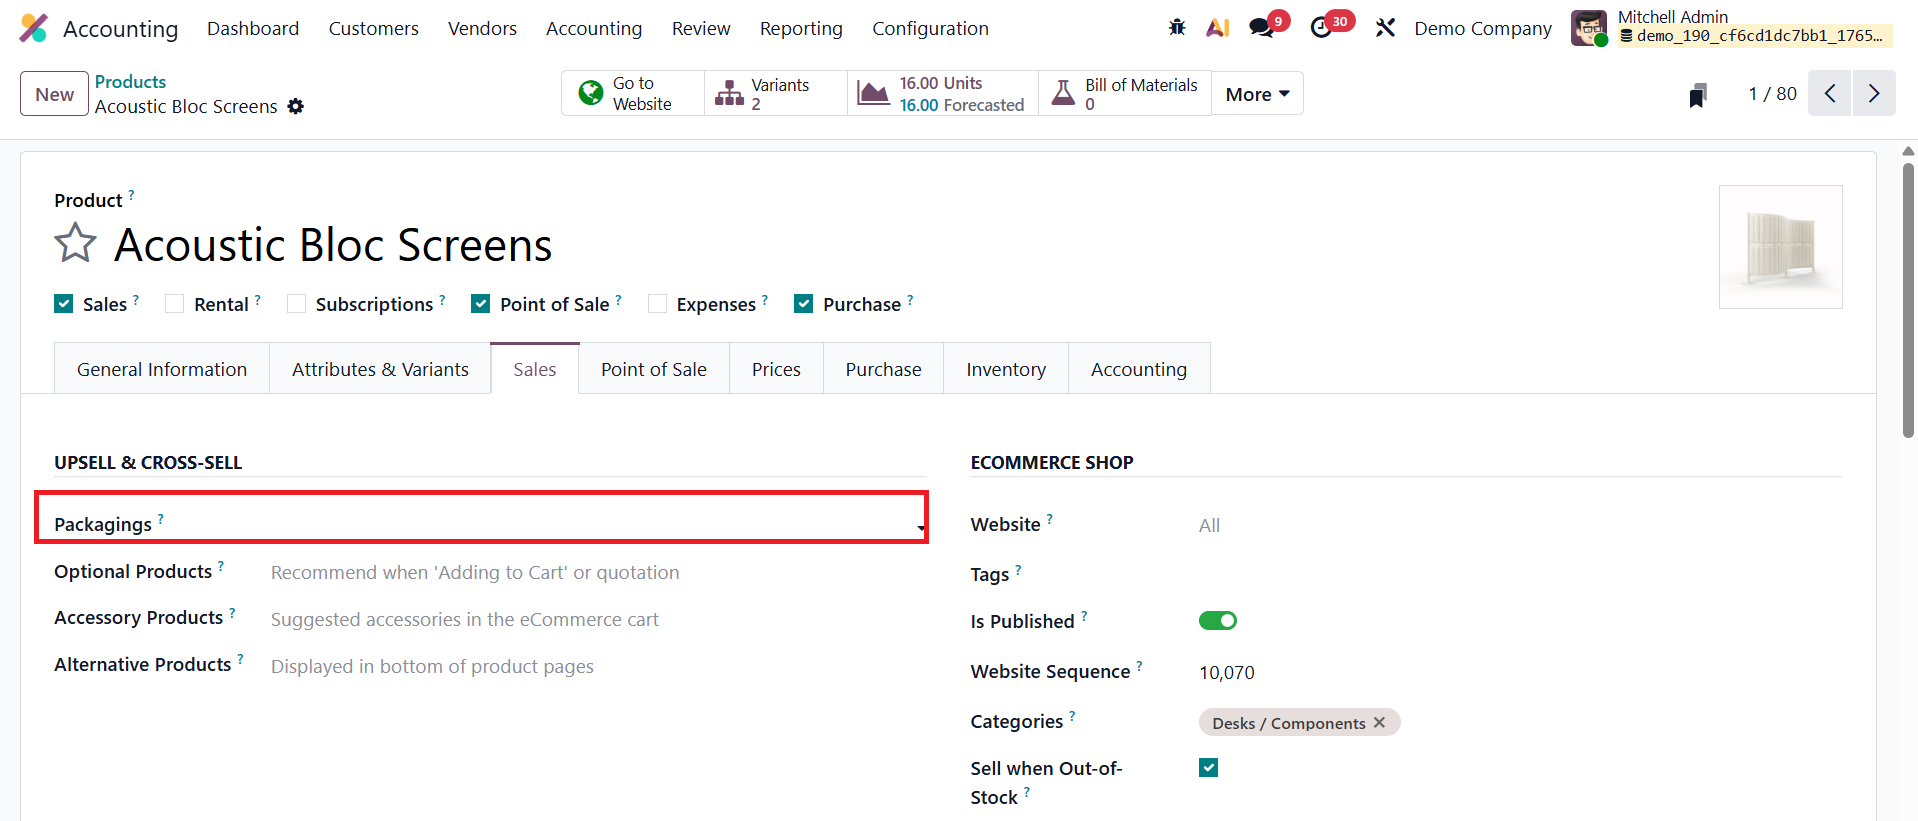
Task: Open the AI assistant icon
Action: 1217,28
